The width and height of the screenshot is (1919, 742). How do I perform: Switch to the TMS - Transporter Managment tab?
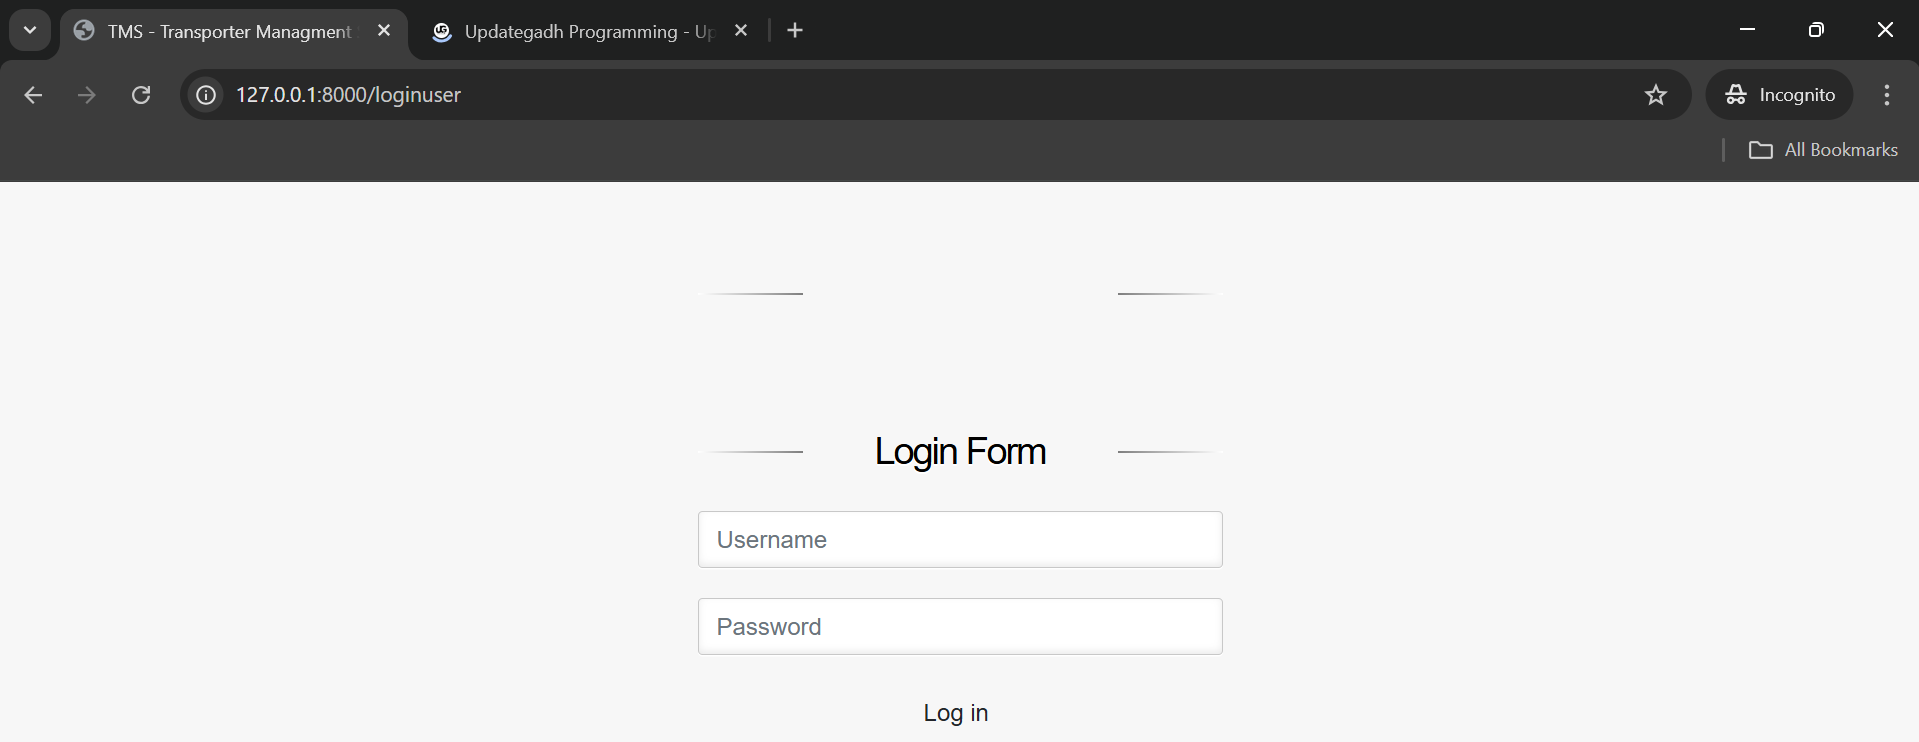click(228, 32)
